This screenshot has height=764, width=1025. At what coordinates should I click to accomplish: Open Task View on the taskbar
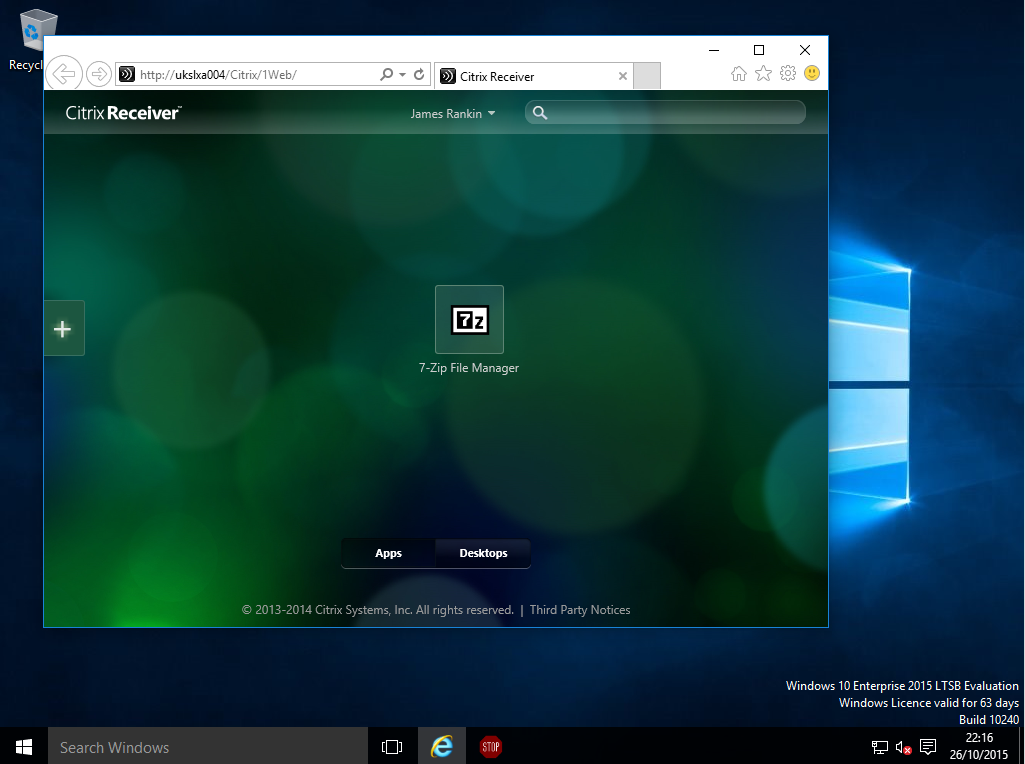tap(392, 746)
